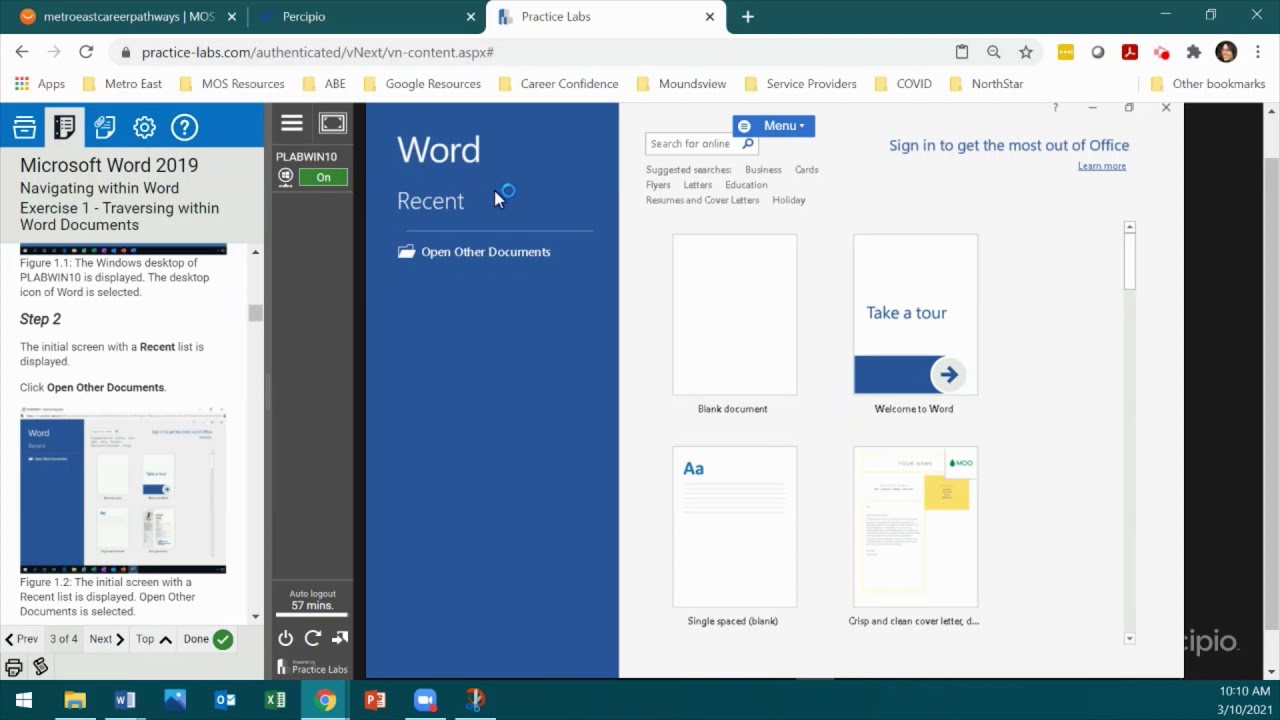Go to previous step with Prev
1280x720 pixels.
(x=21, y=639)
